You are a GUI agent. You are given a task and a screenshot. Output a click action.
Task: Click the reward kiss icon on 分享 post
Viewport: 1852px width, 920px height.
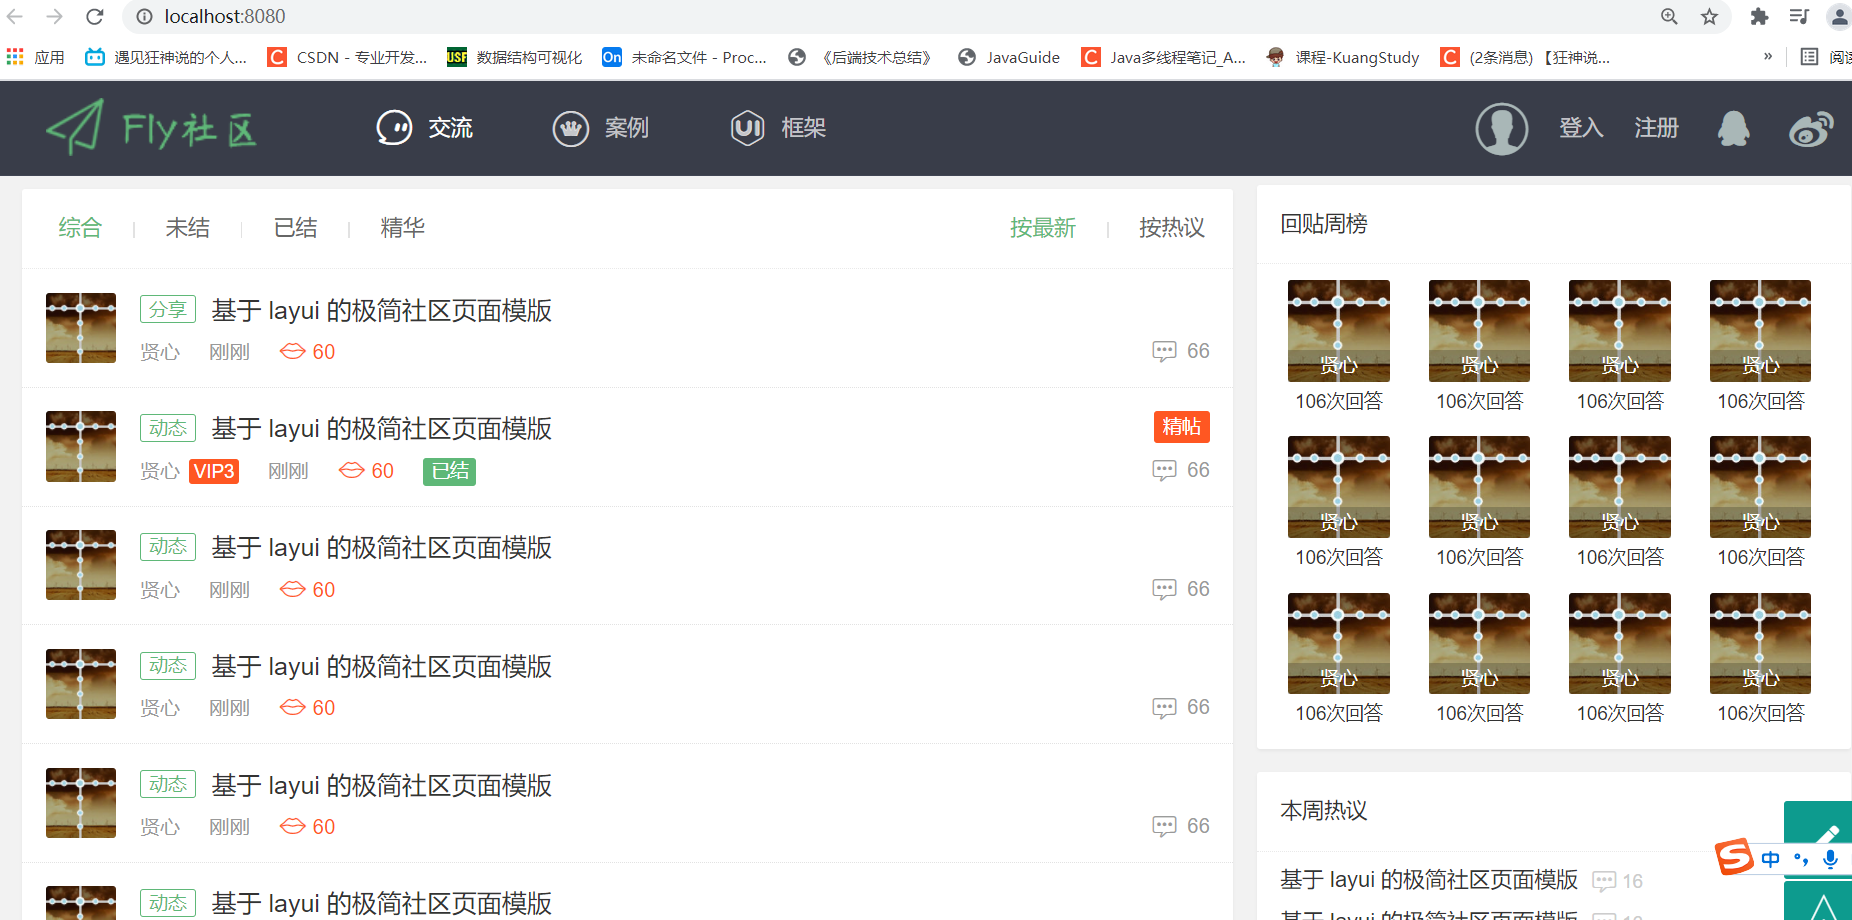point(293,351)
